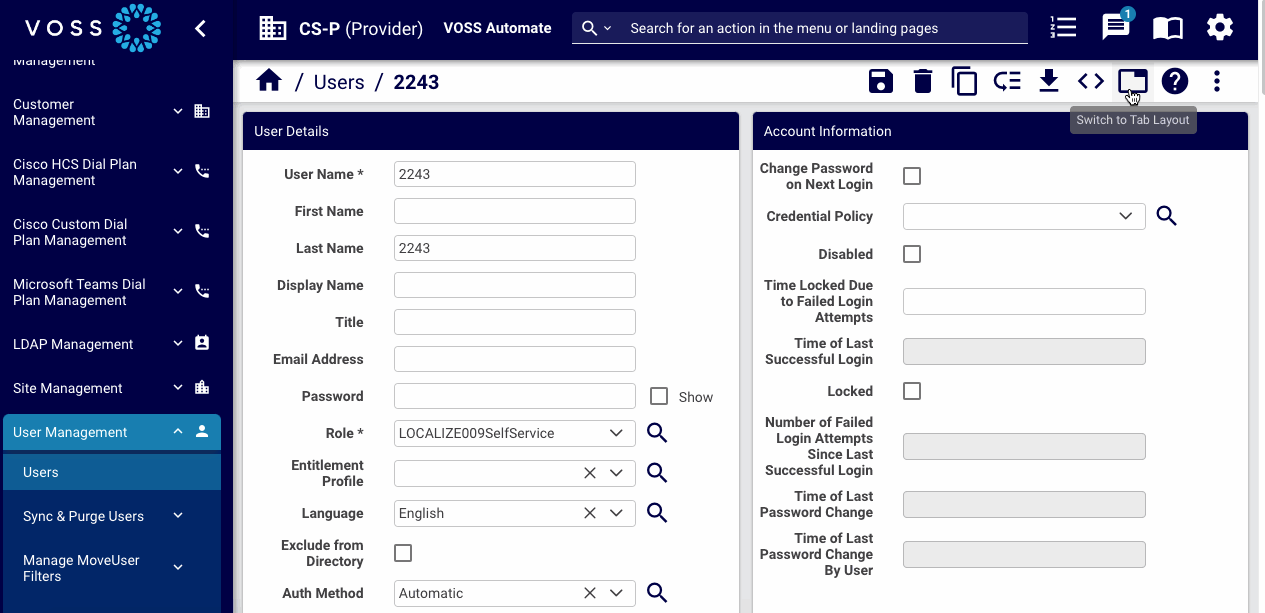Click the Delete trash can icon
Image resolution: width=1265 pixels, height=613 pixels.
coord(922,81)
